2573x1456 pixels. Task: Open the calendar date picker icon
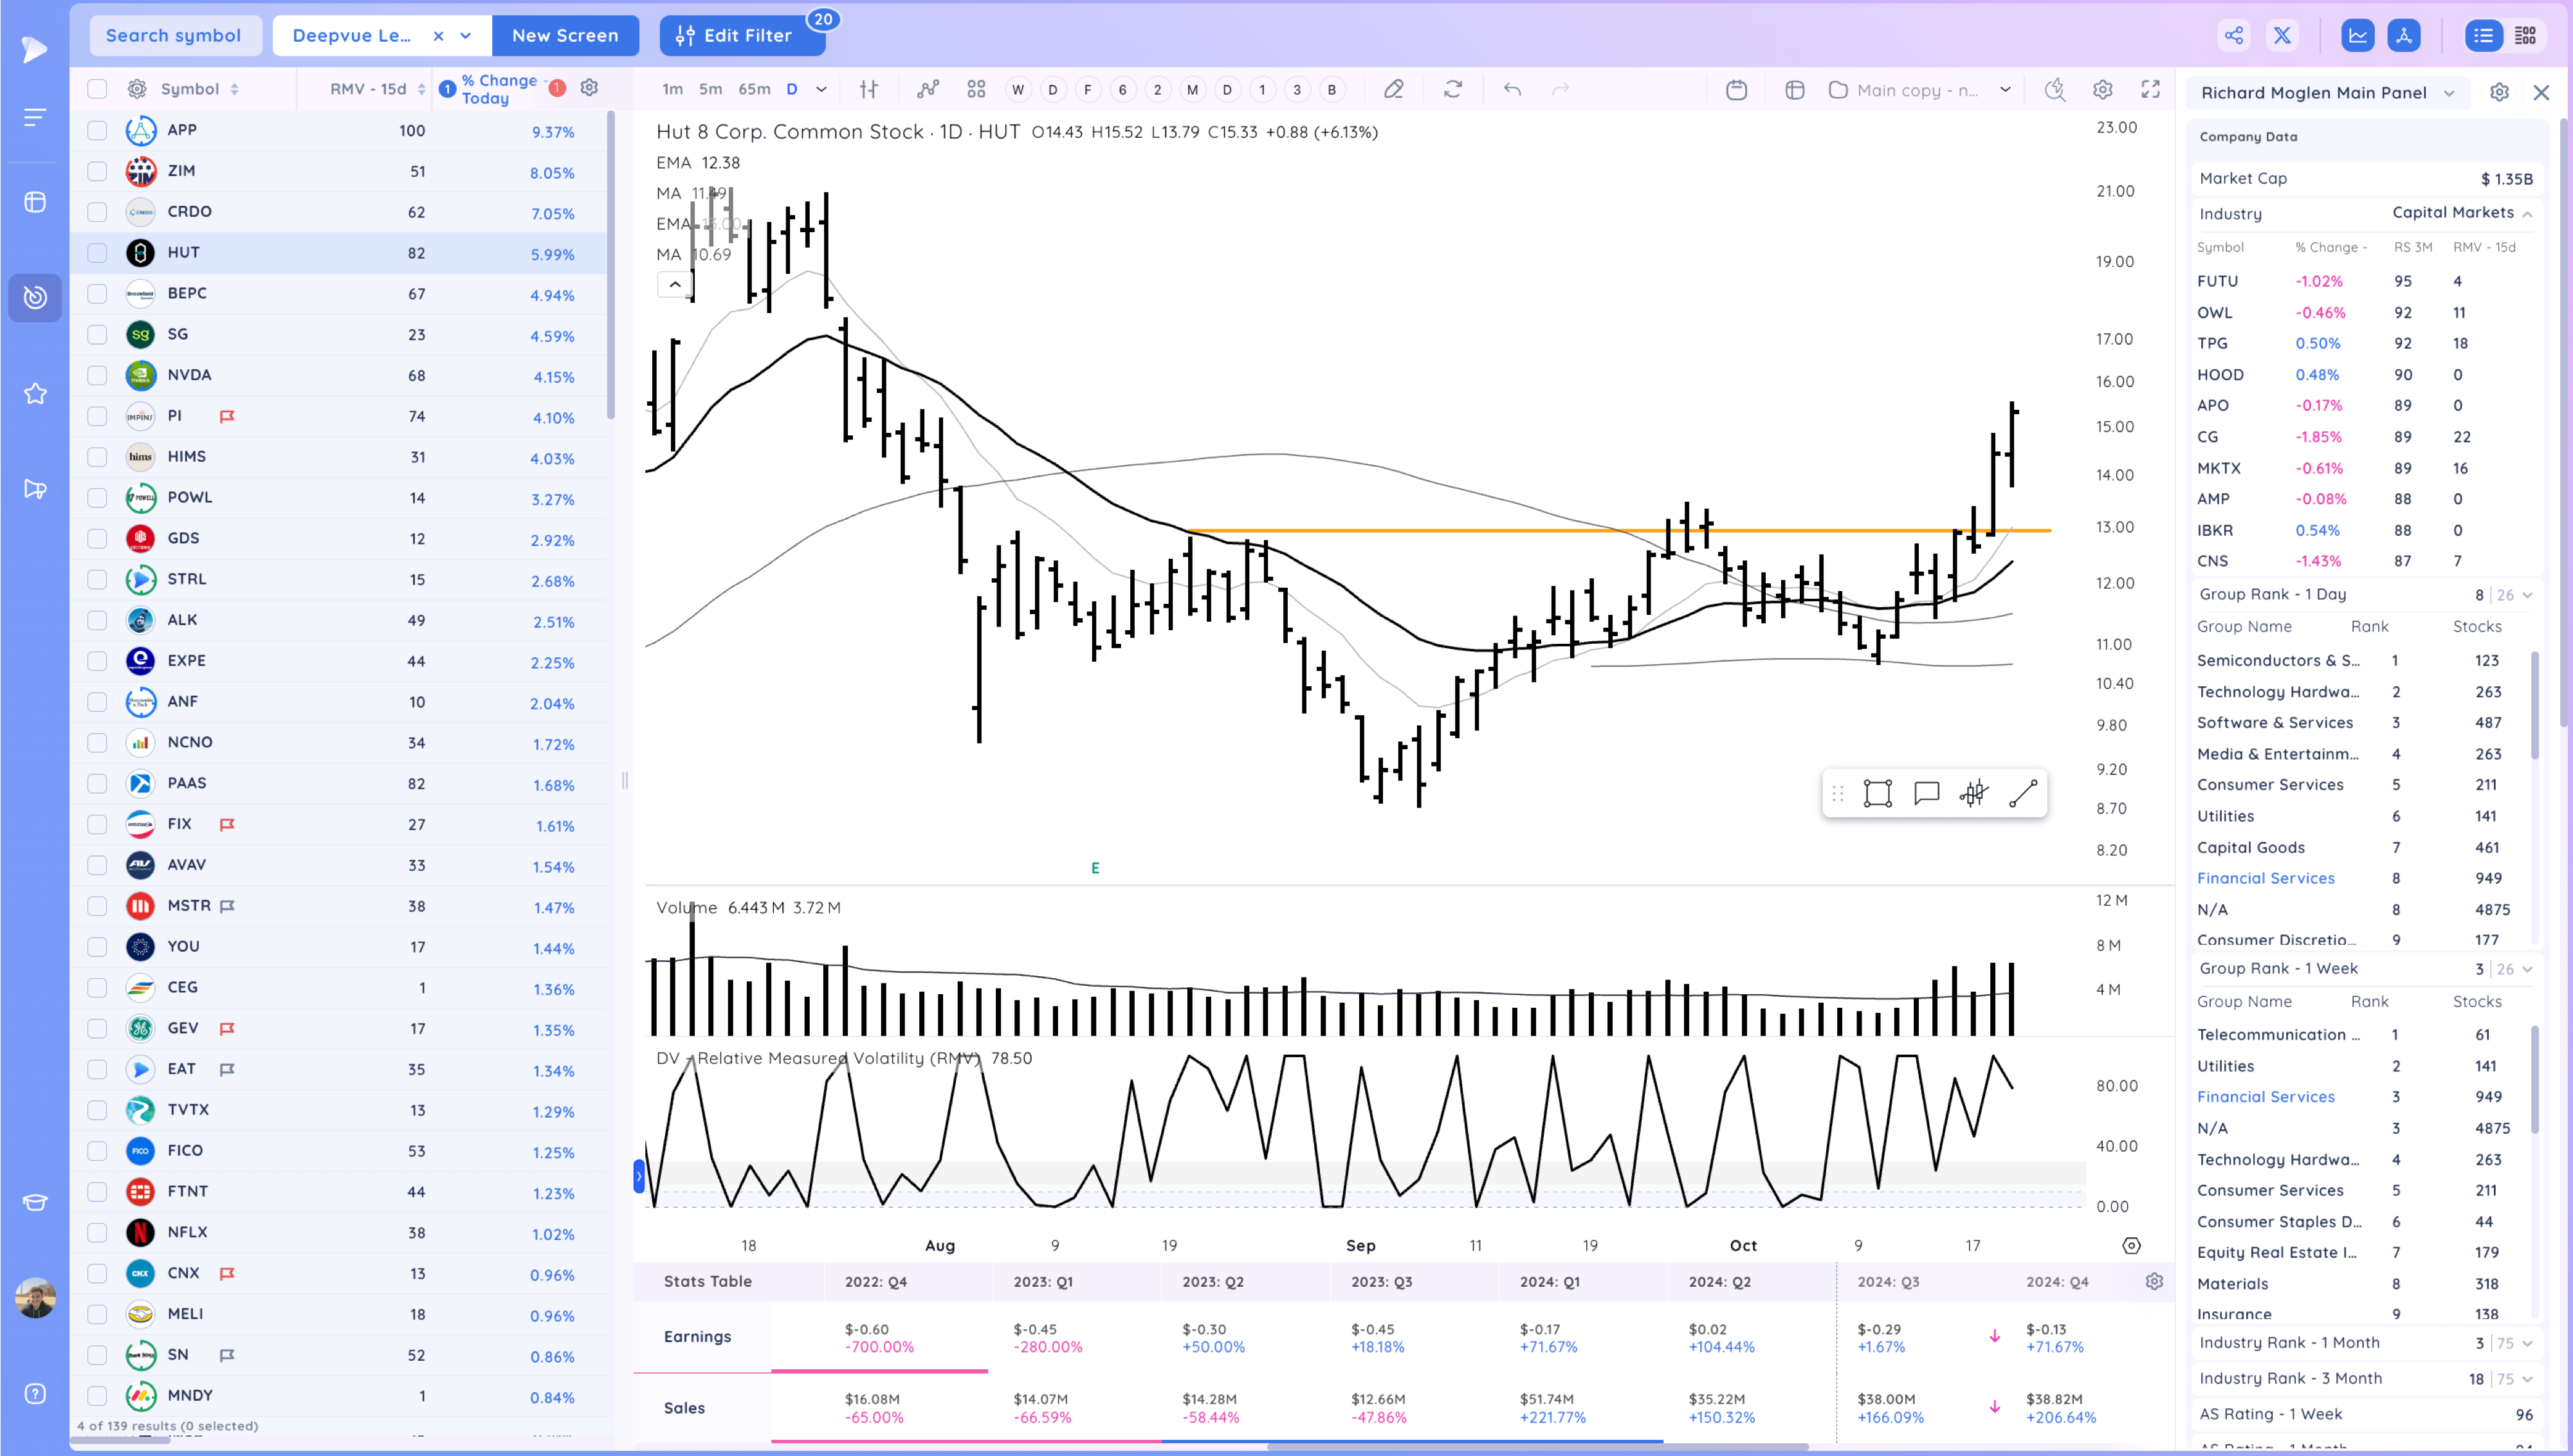[1737, 90]
